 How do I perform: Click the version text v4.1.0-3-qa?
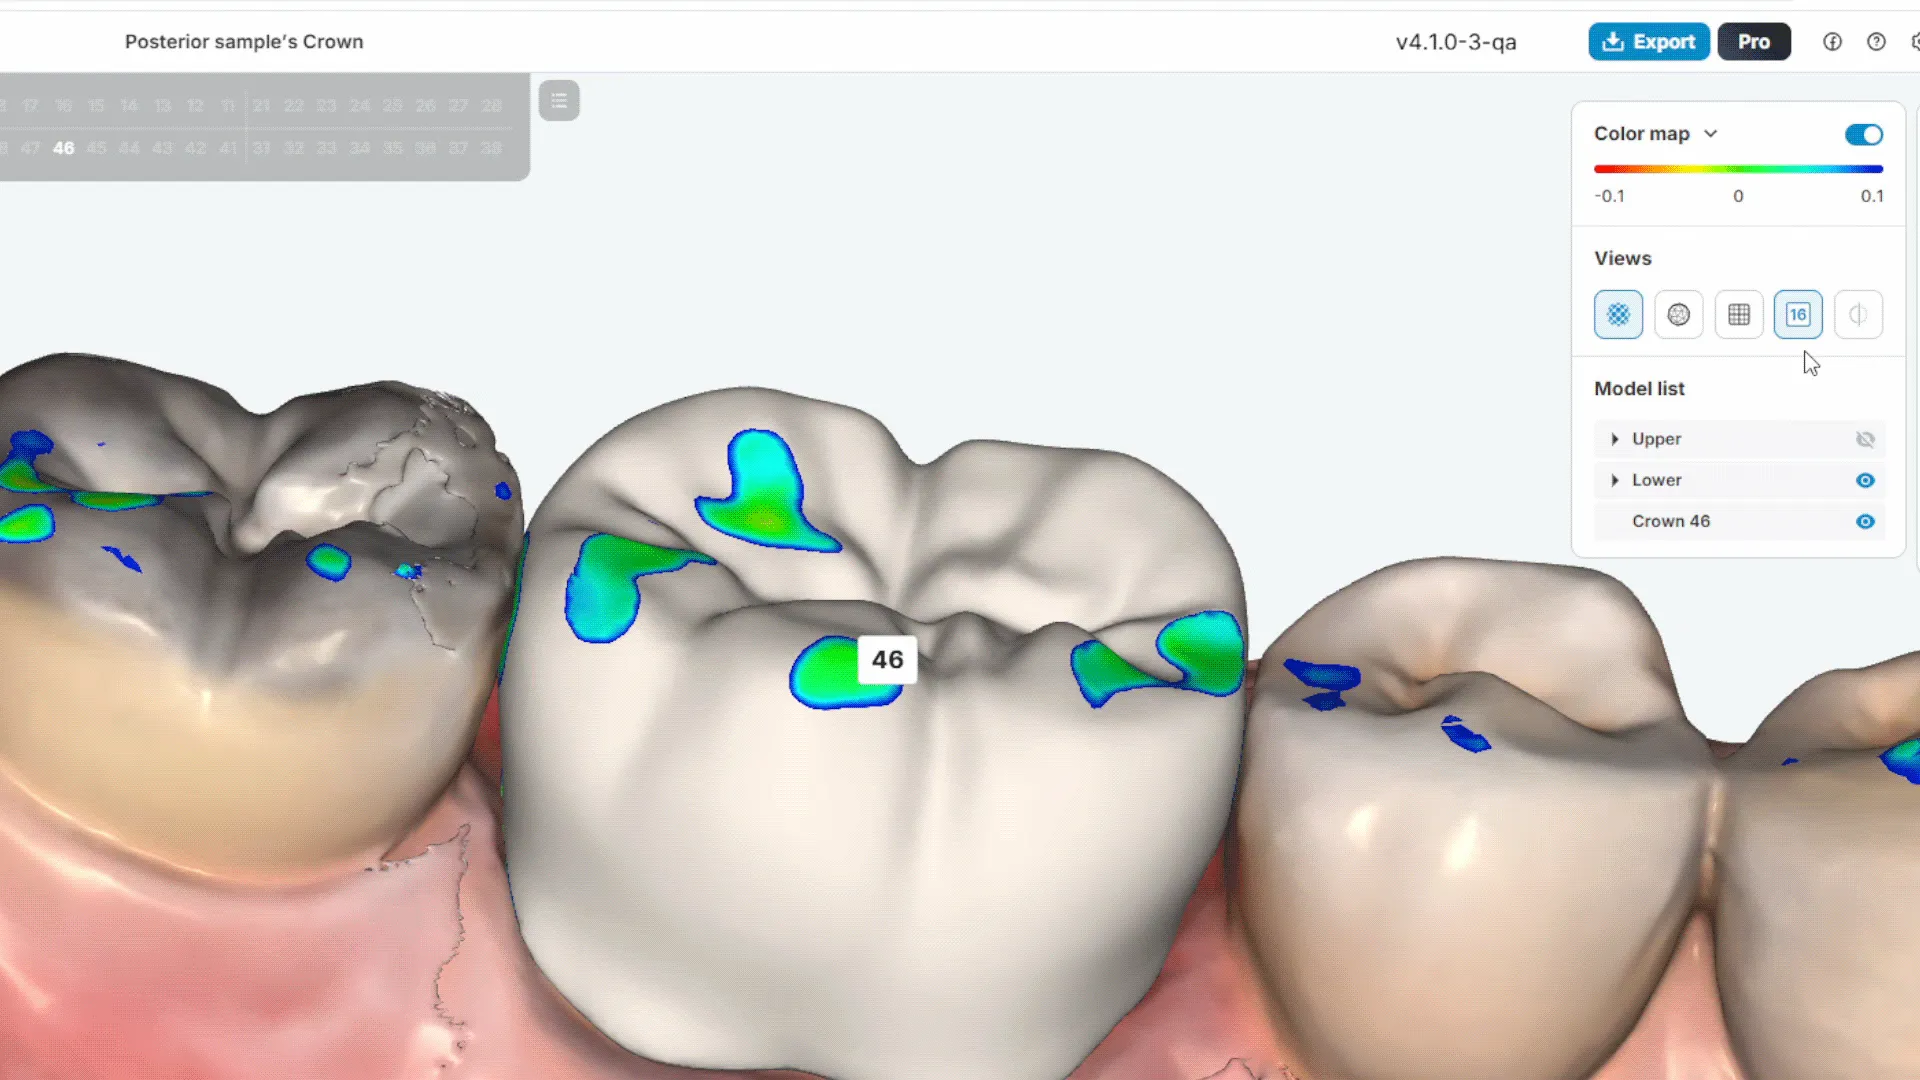coord(1456,42)
